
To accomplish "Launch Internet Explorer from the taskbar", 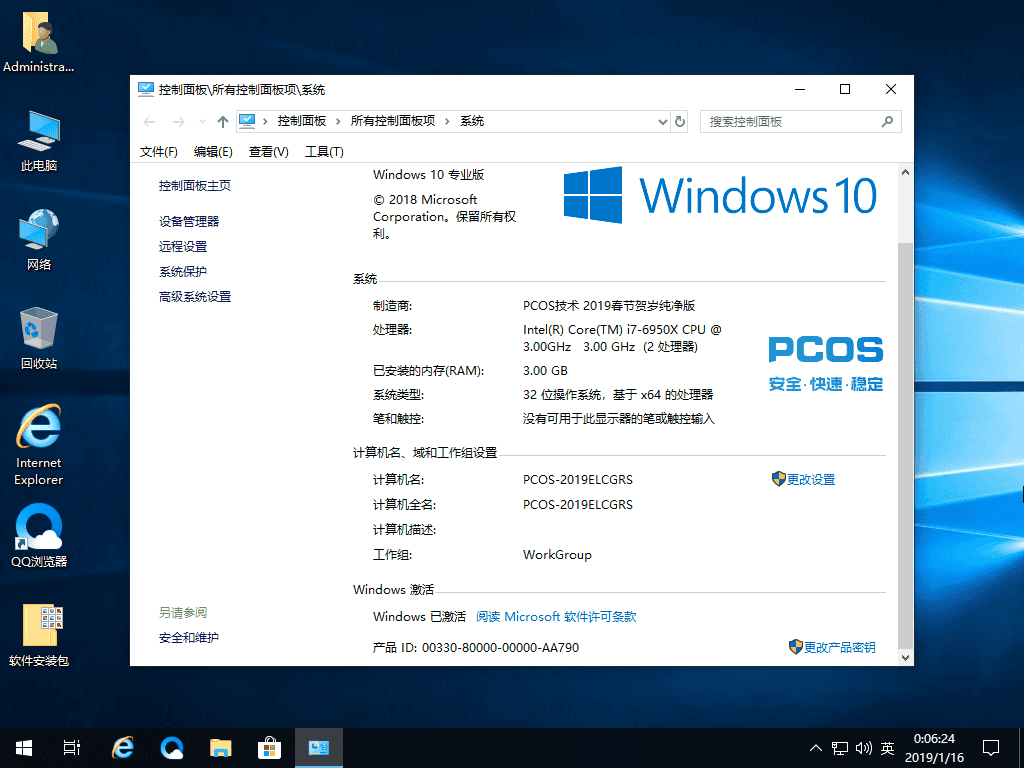I will [x=122, y=748].
